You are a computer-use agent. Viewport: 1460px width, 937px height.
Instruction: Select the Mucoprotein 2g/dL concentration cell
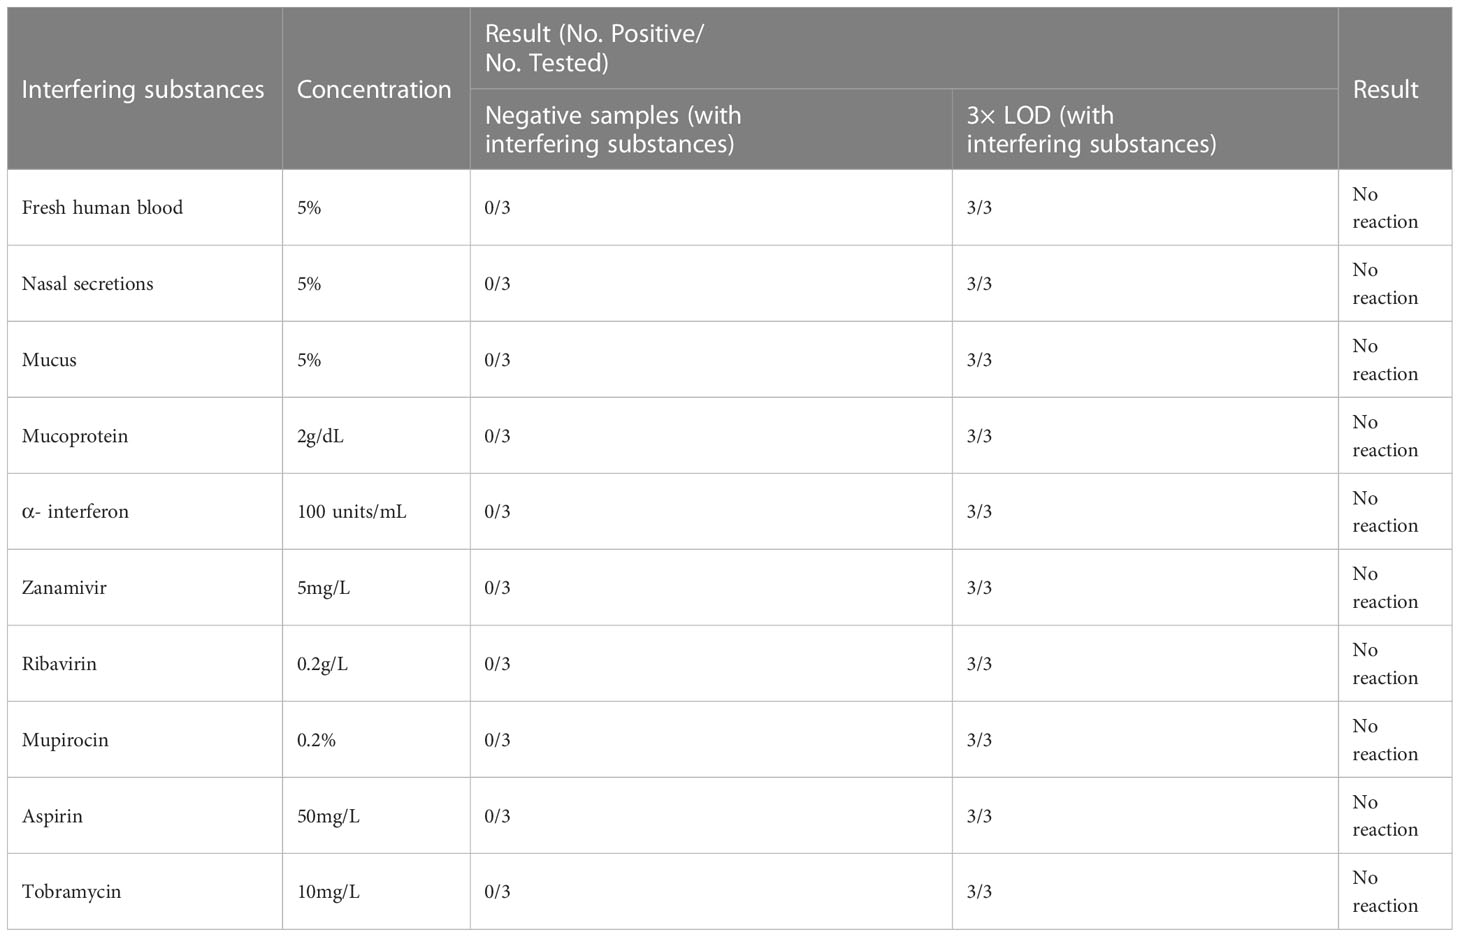point(376,436)
